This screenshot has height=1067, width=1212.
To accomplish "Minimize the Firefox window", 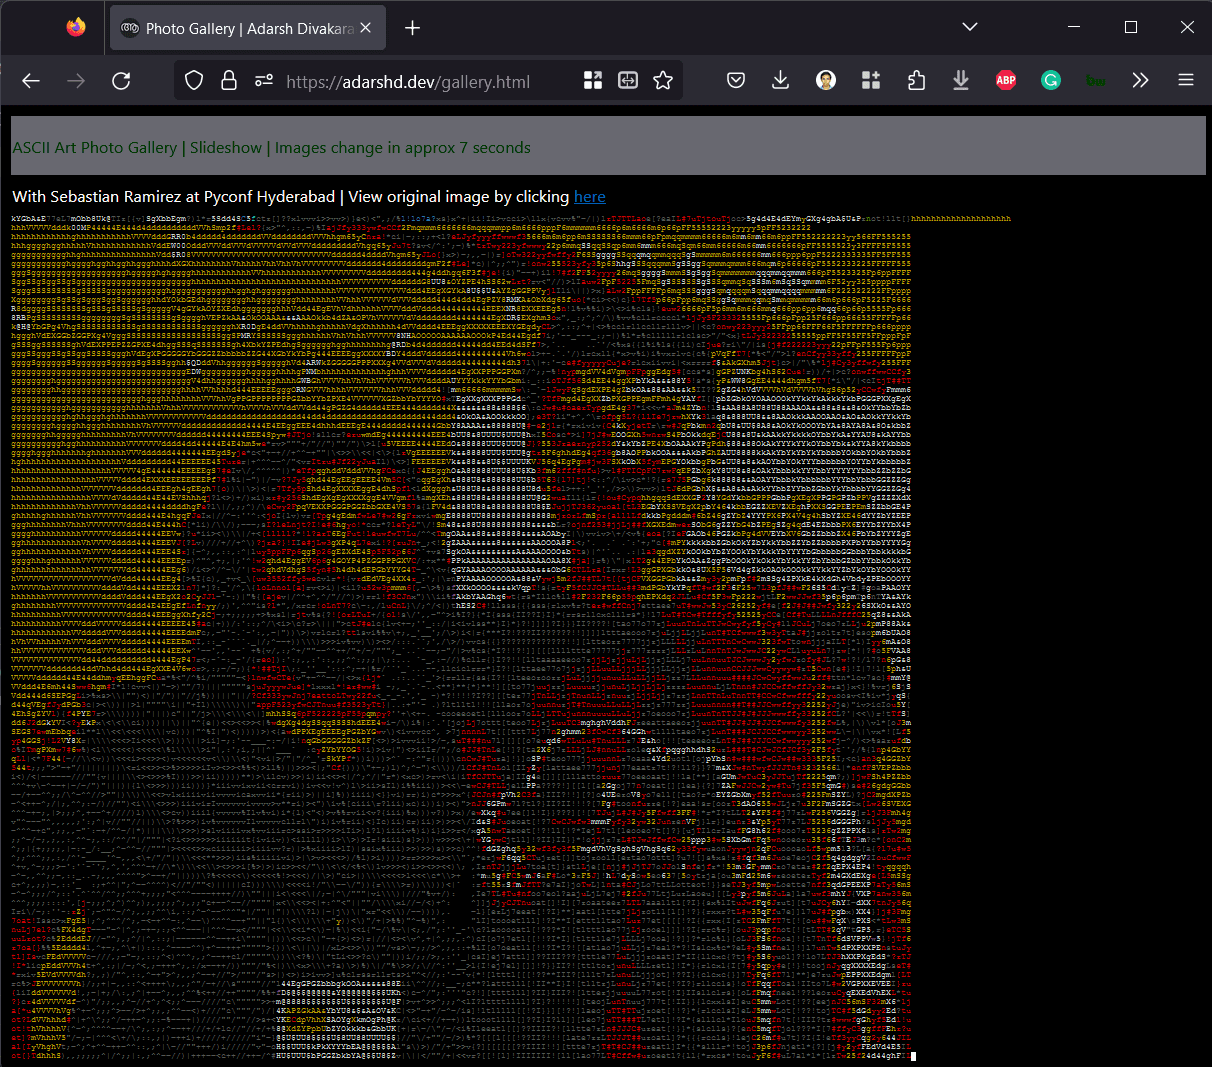I will [x=1075, y=27].
